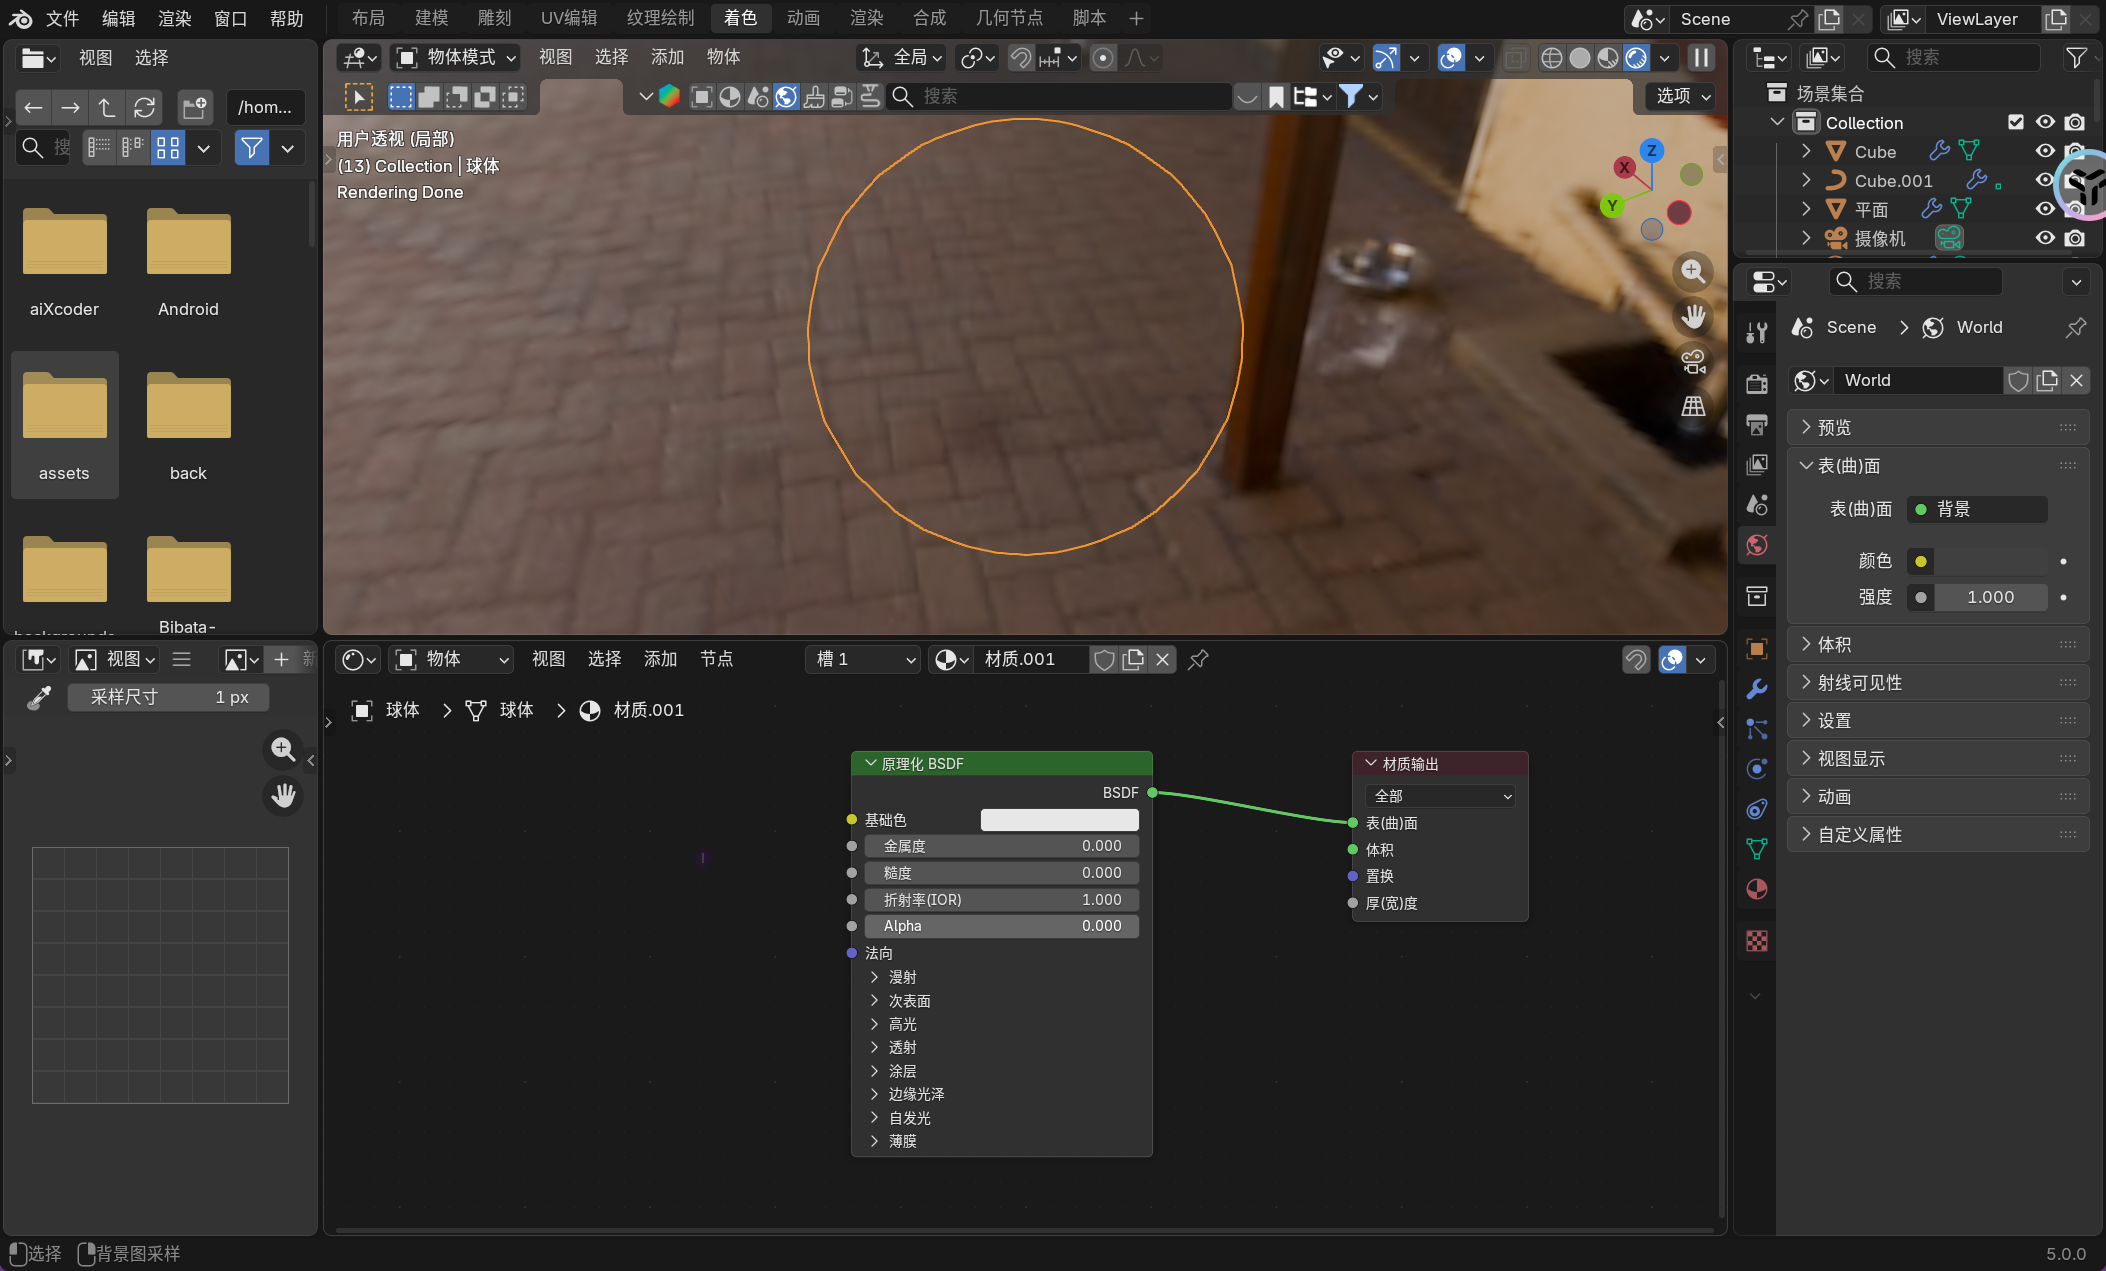2106x1271 pixels.
Task: Click the viewport zoom magnifier icon
Action: (x=1692, y=271)
